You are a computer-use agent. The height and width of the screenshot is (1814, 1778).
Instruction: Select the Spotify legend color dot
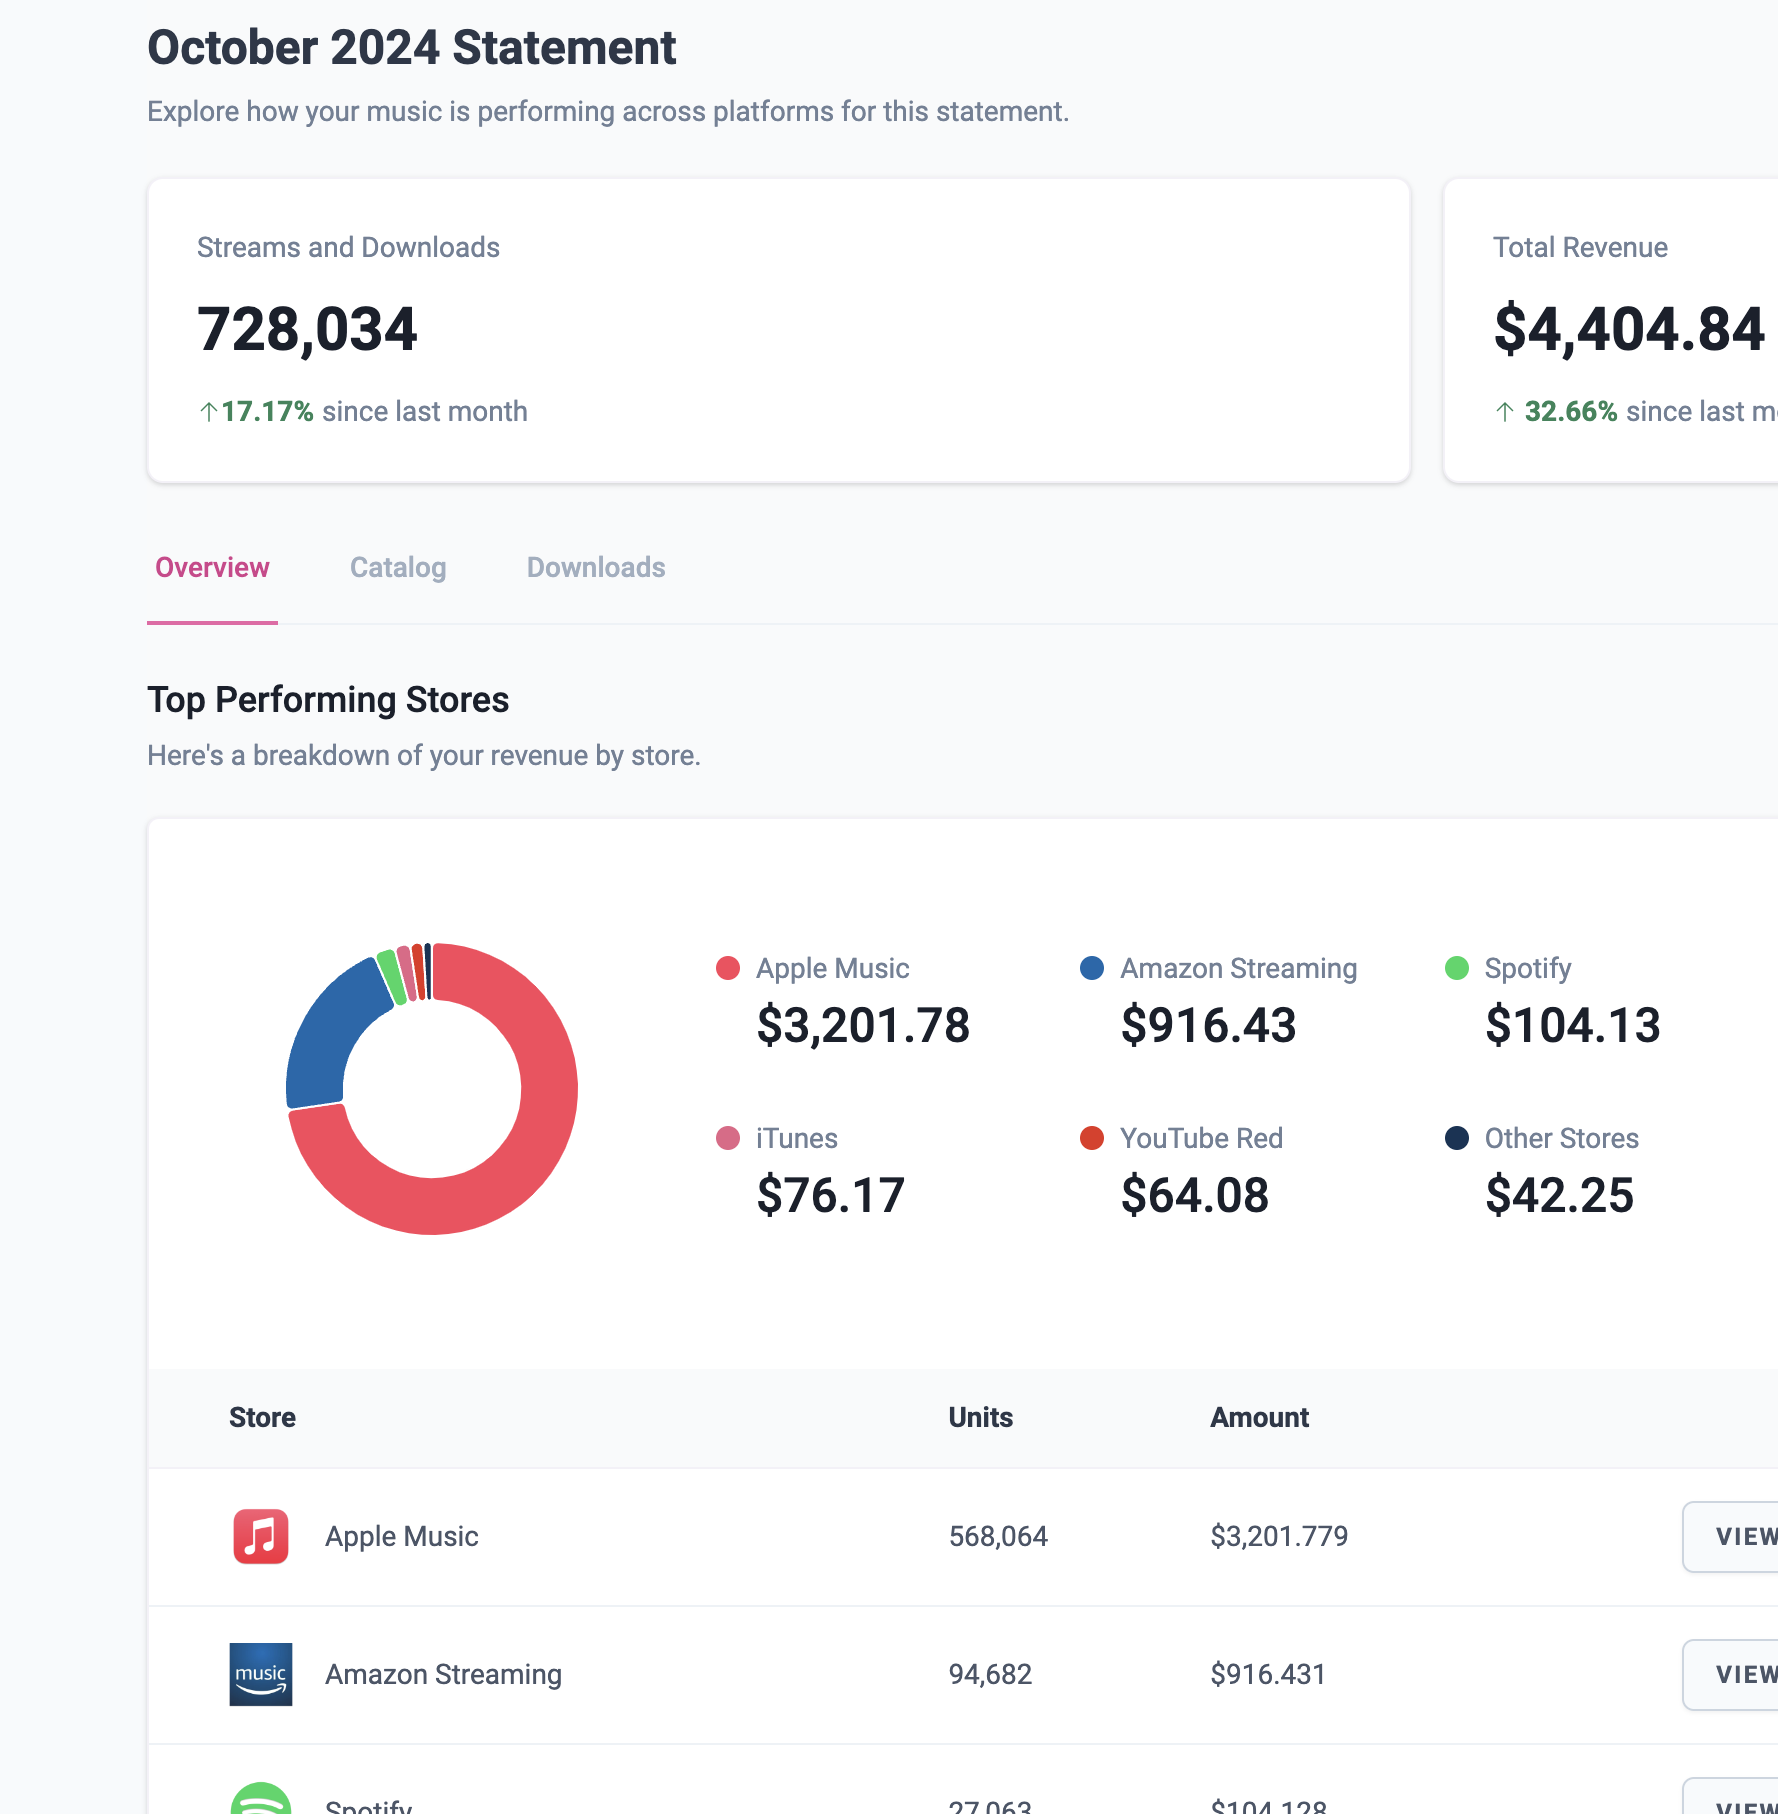pyautogui.click(x=1457, y=968)
